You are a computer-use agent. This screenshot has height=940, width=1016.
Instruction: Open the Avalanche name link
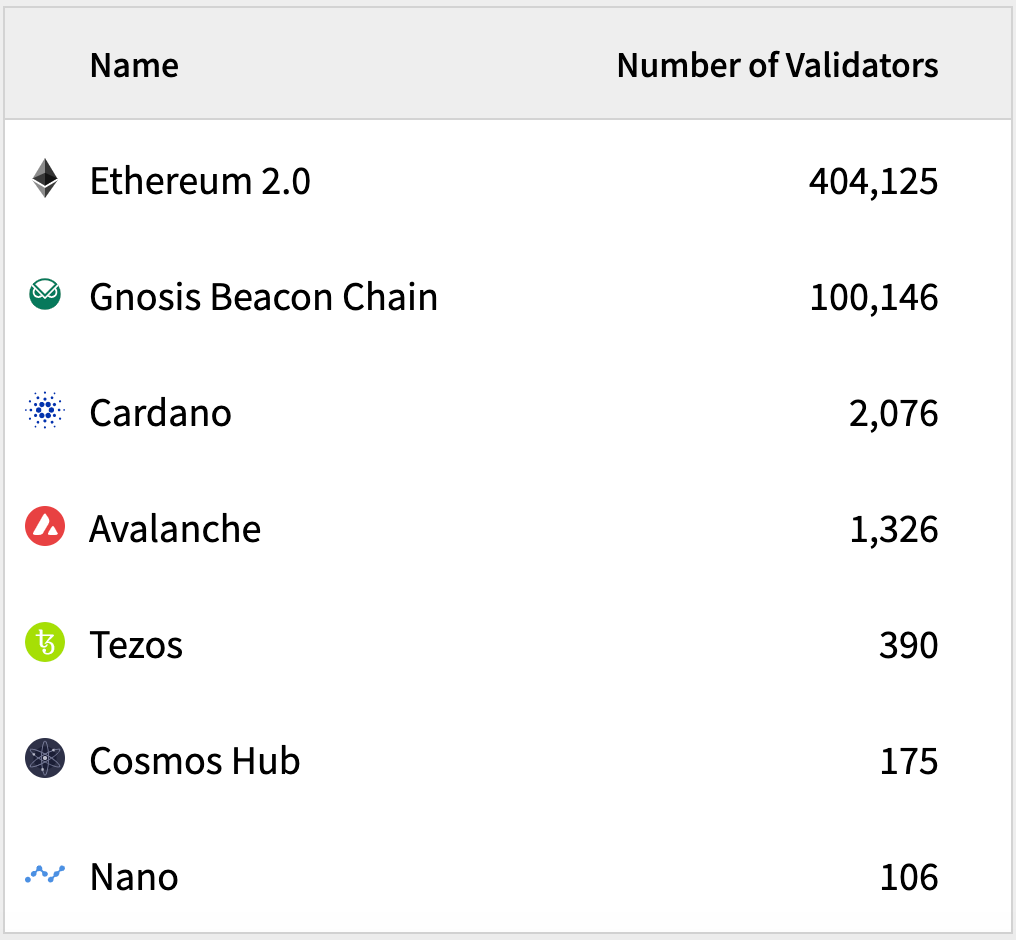click(x=175, y=529)
